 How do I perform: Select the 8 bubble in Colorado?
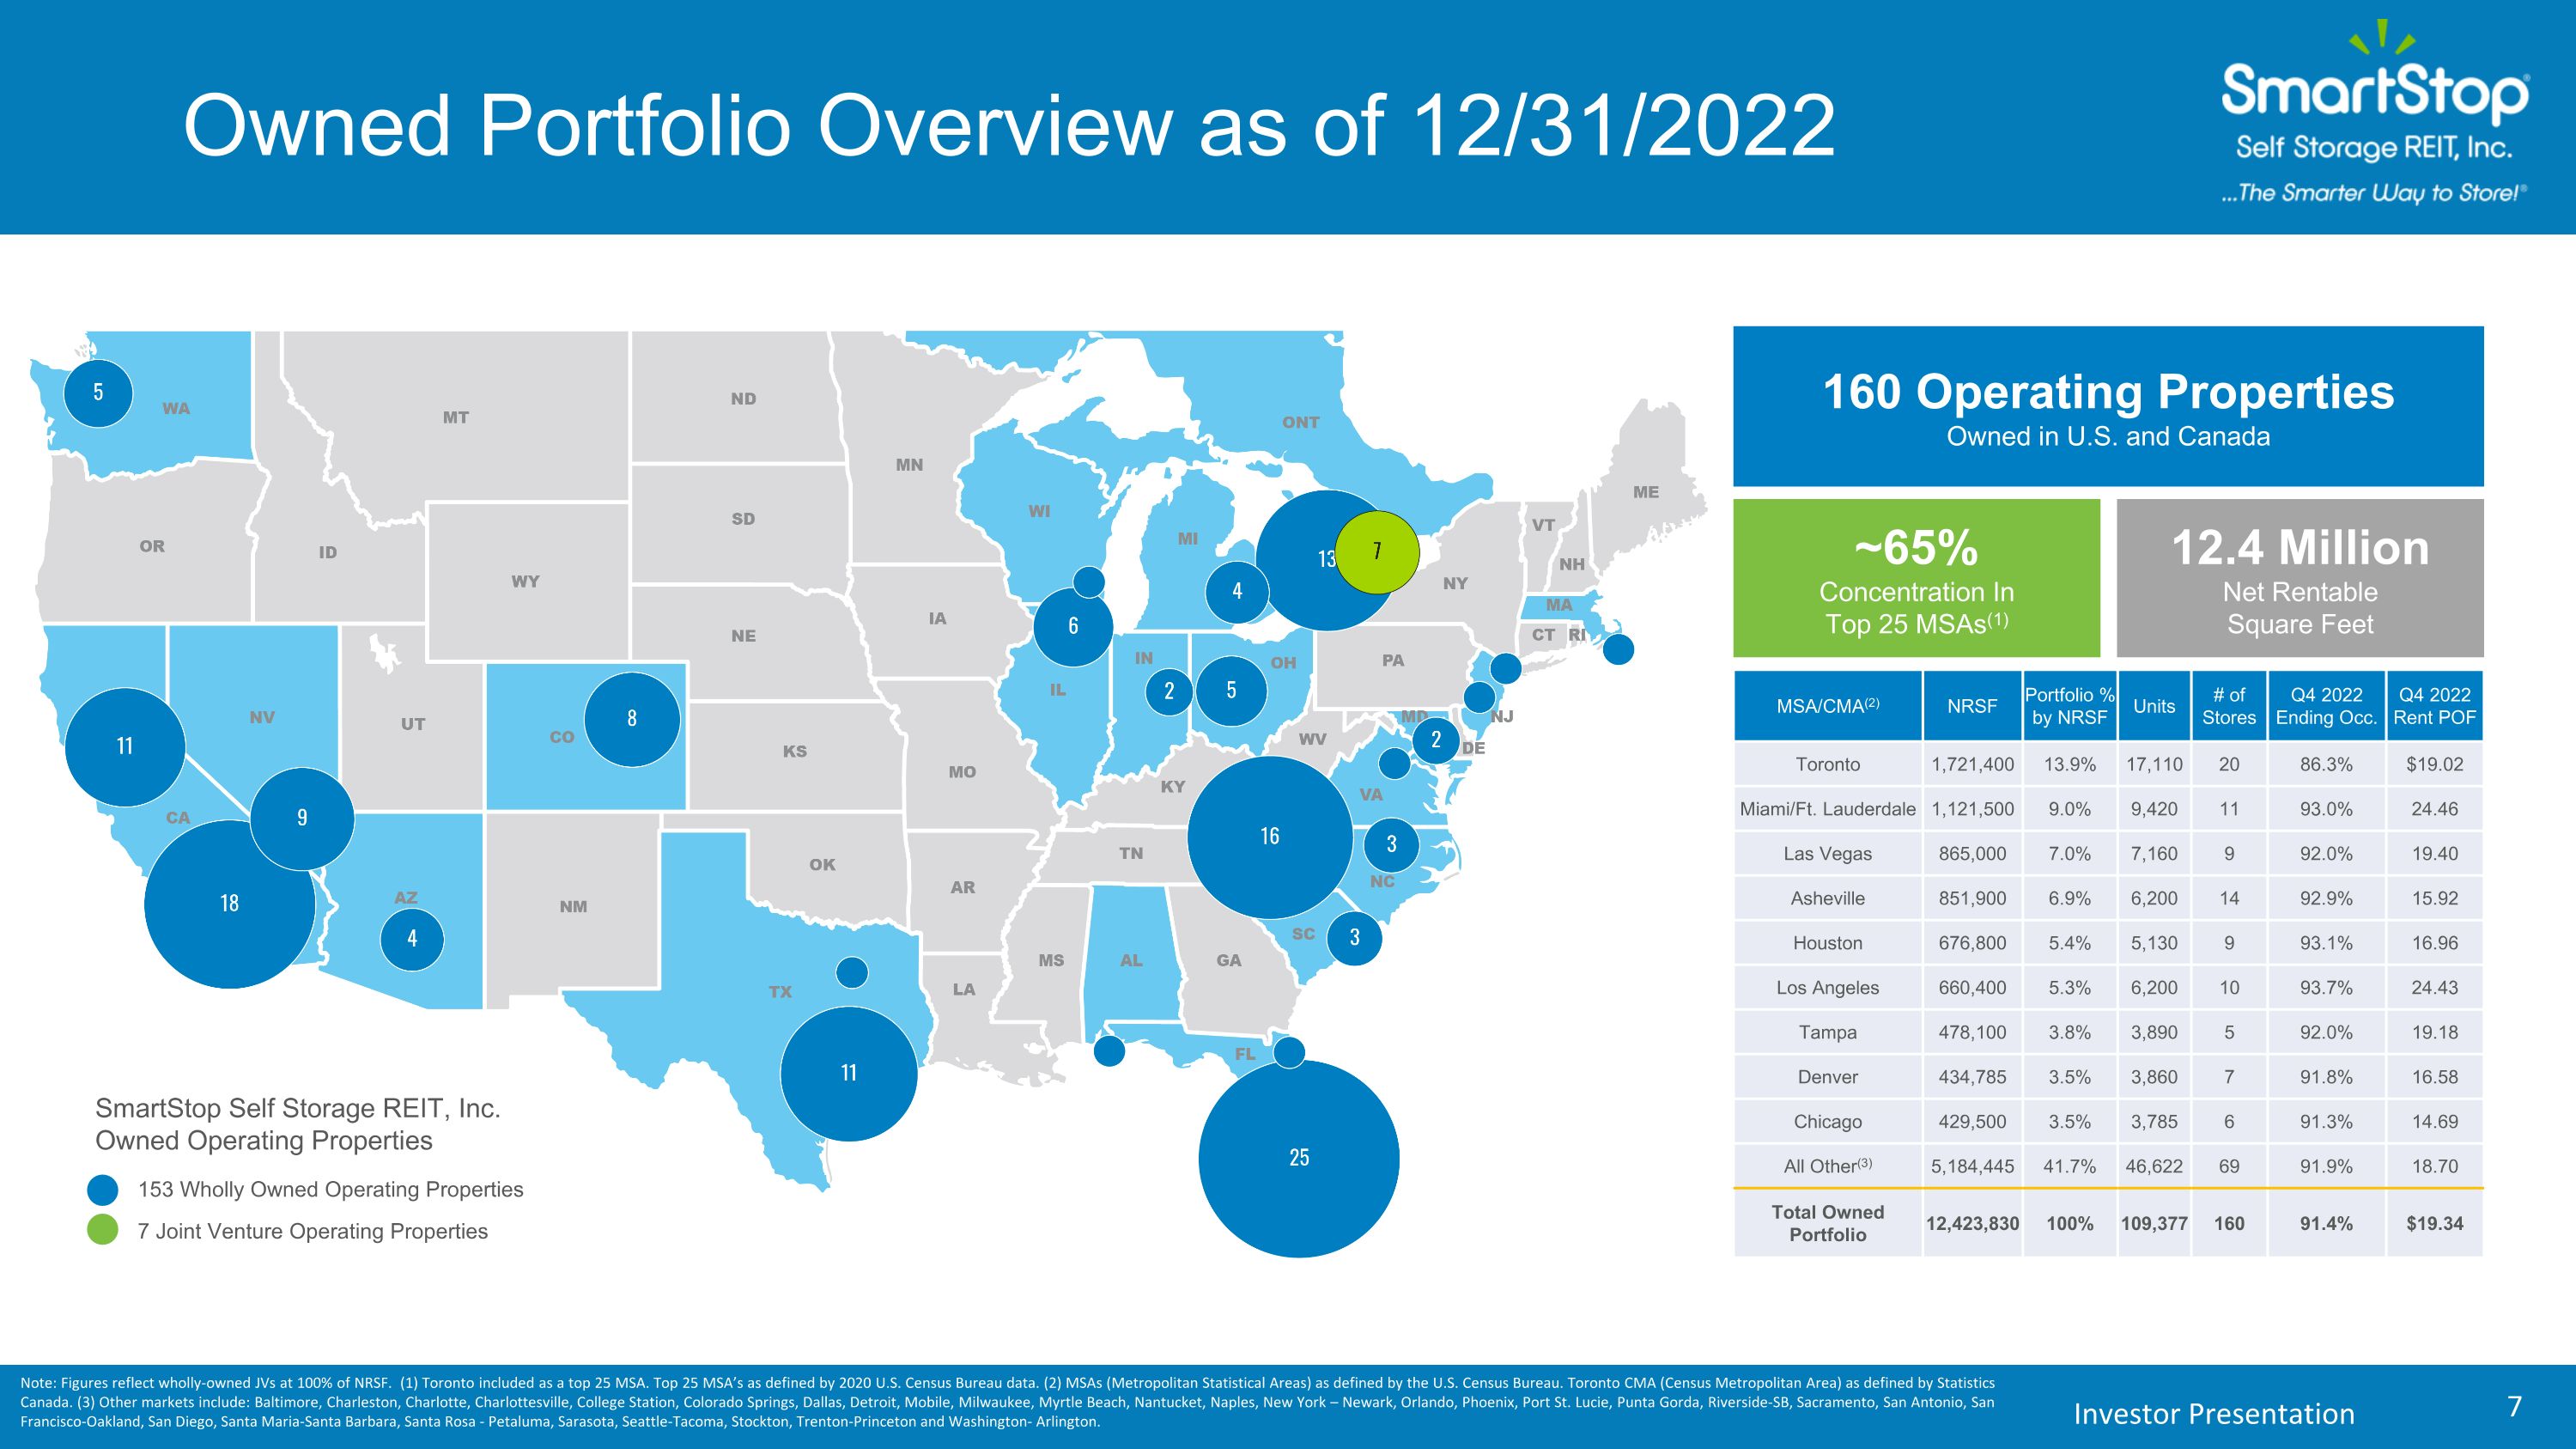(632, 719)
